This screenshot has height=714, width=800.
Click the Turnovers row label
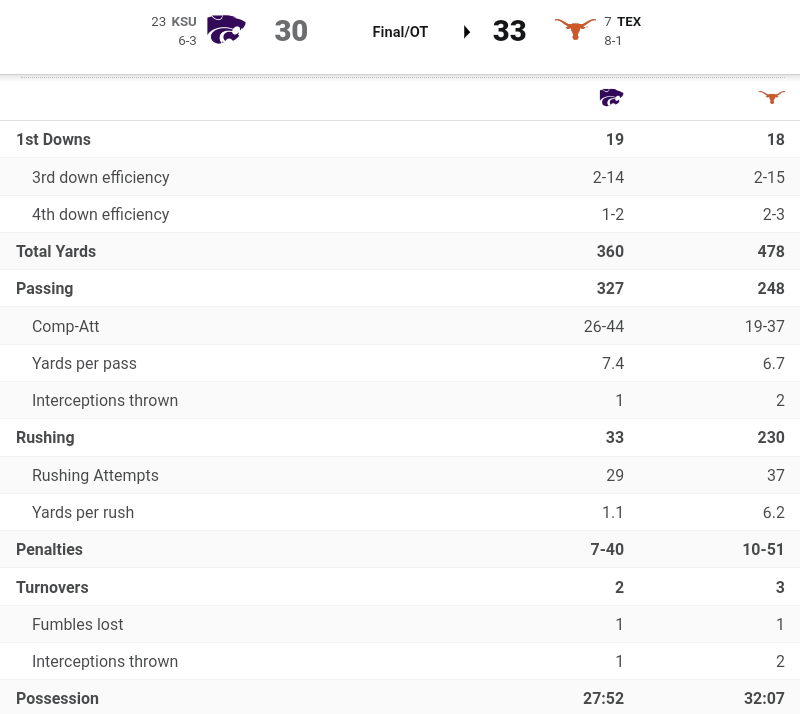[x=52, y=588]
